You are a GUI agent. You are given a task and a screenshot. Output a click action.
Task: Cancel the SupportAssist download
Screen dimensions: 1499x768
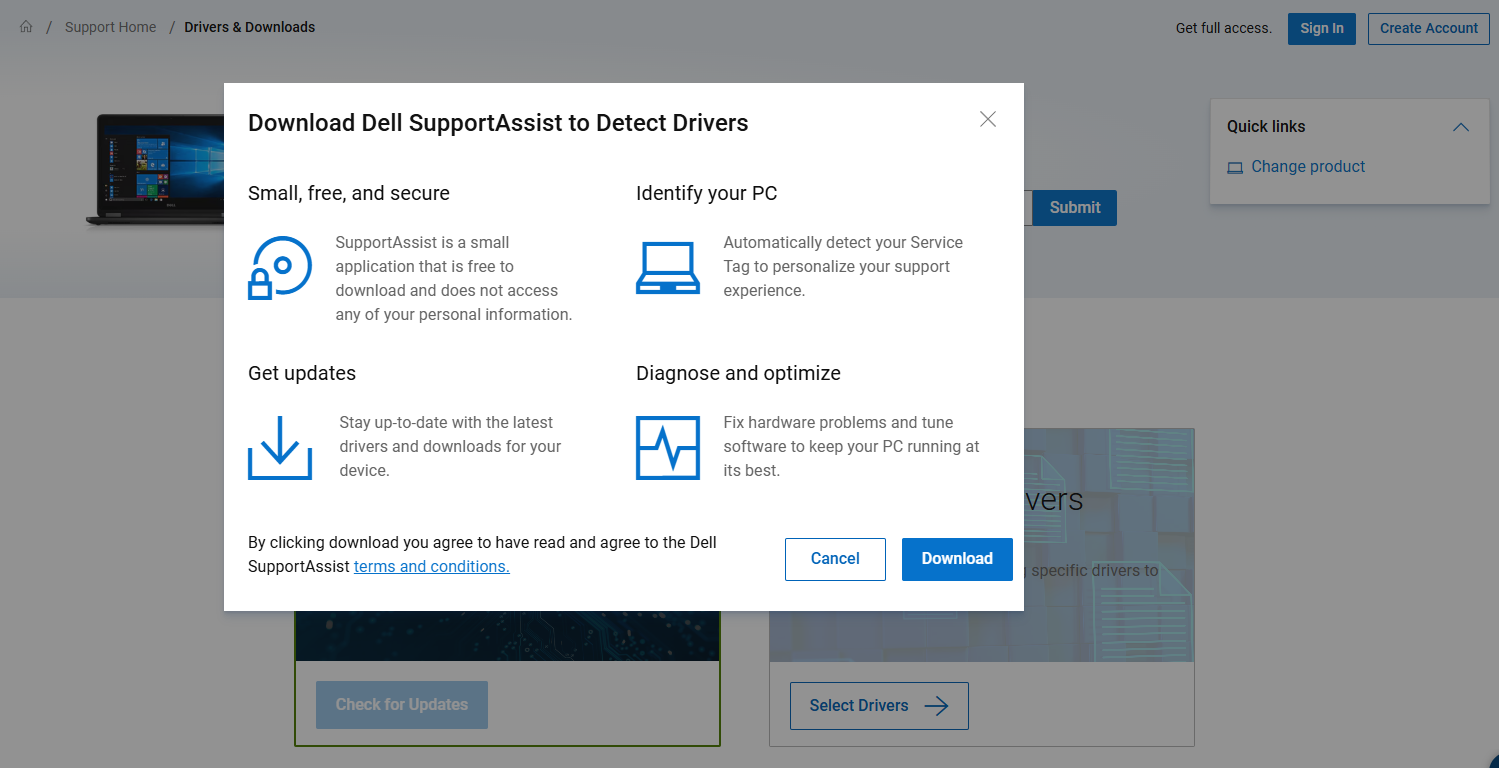click(x=835, y=559)
